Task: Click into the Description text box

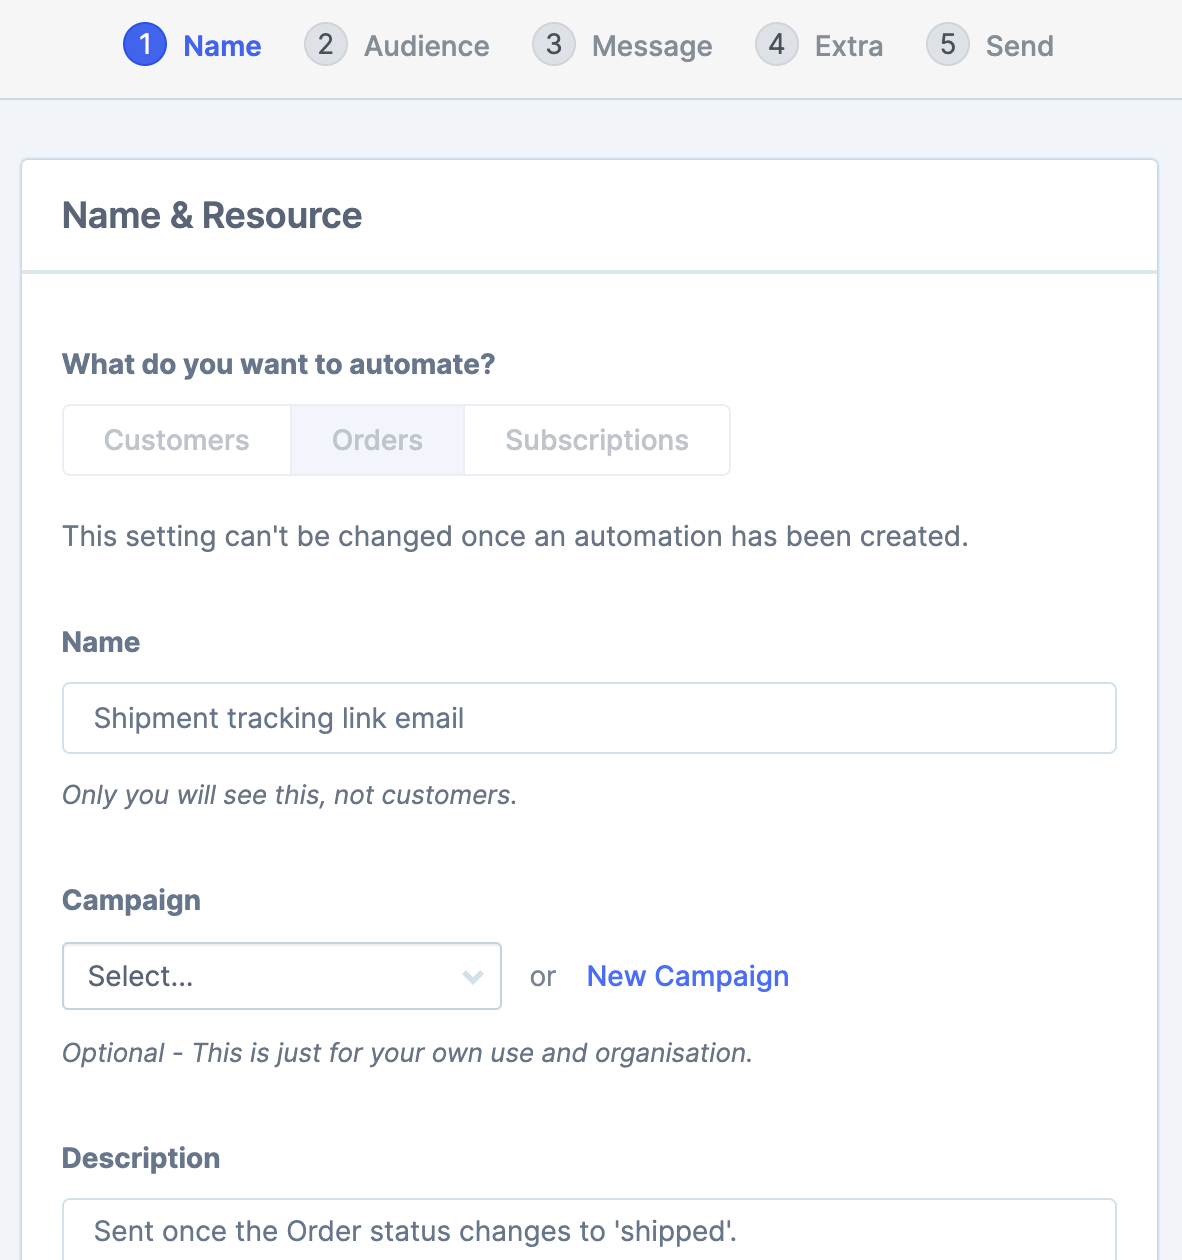Action: [x=589, y=1231]
